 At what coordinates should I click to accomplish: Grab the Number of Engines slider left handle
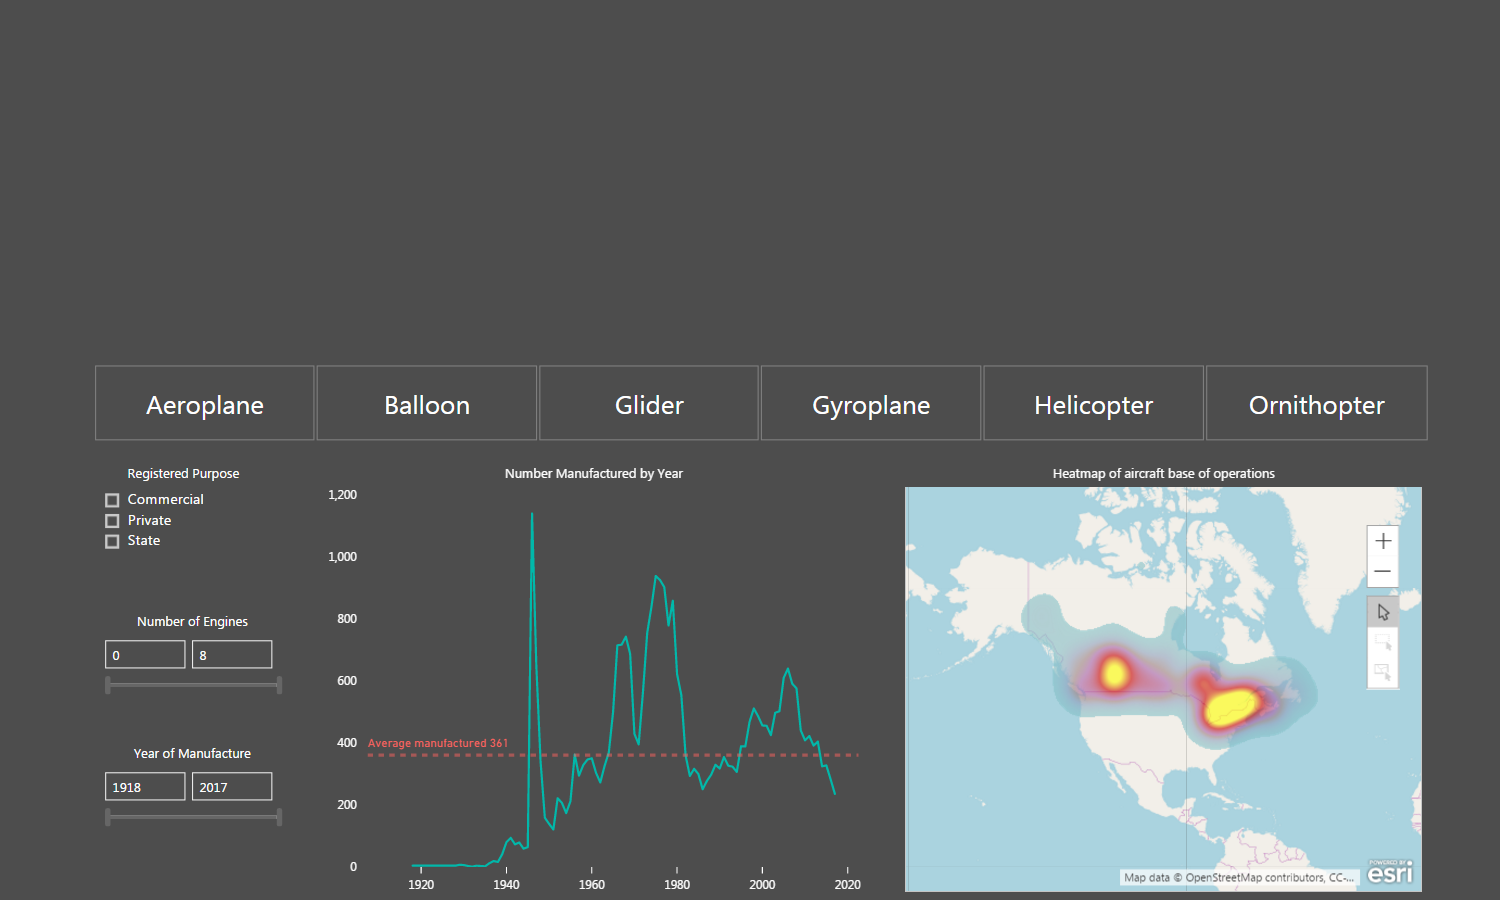click(108, 685)
